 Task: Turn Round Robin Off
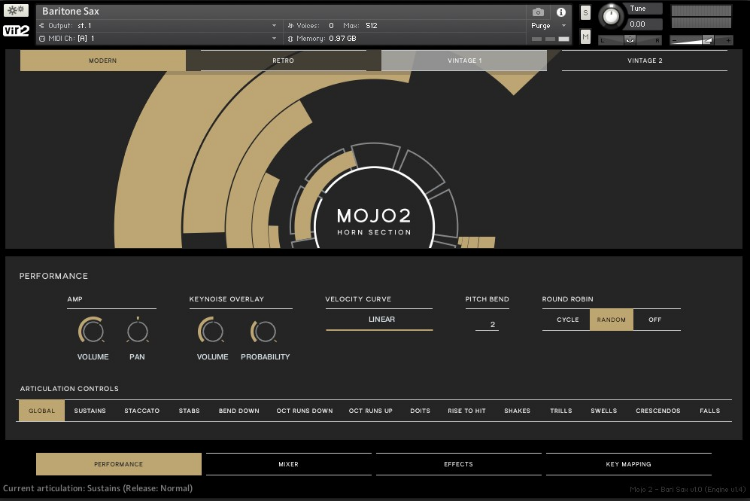(x=655, y=319)
